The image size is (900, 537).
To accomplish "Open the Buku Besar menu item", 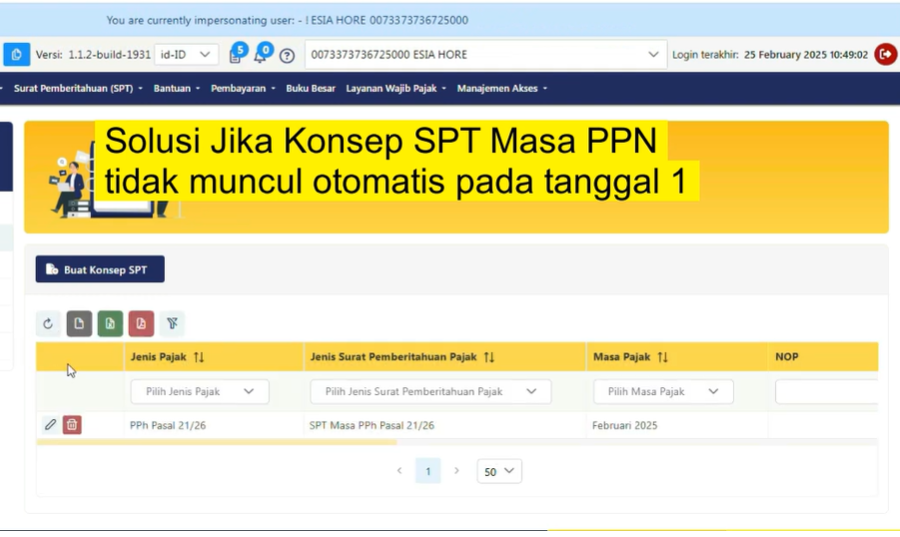I will [x=311, y=88].
